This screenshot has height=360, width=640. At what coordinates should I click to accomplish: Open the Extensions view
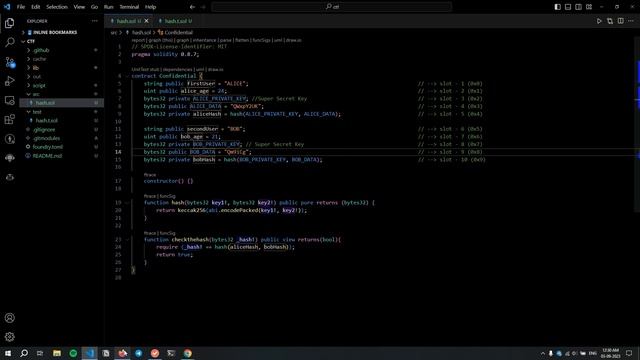(x=9, y=119)
